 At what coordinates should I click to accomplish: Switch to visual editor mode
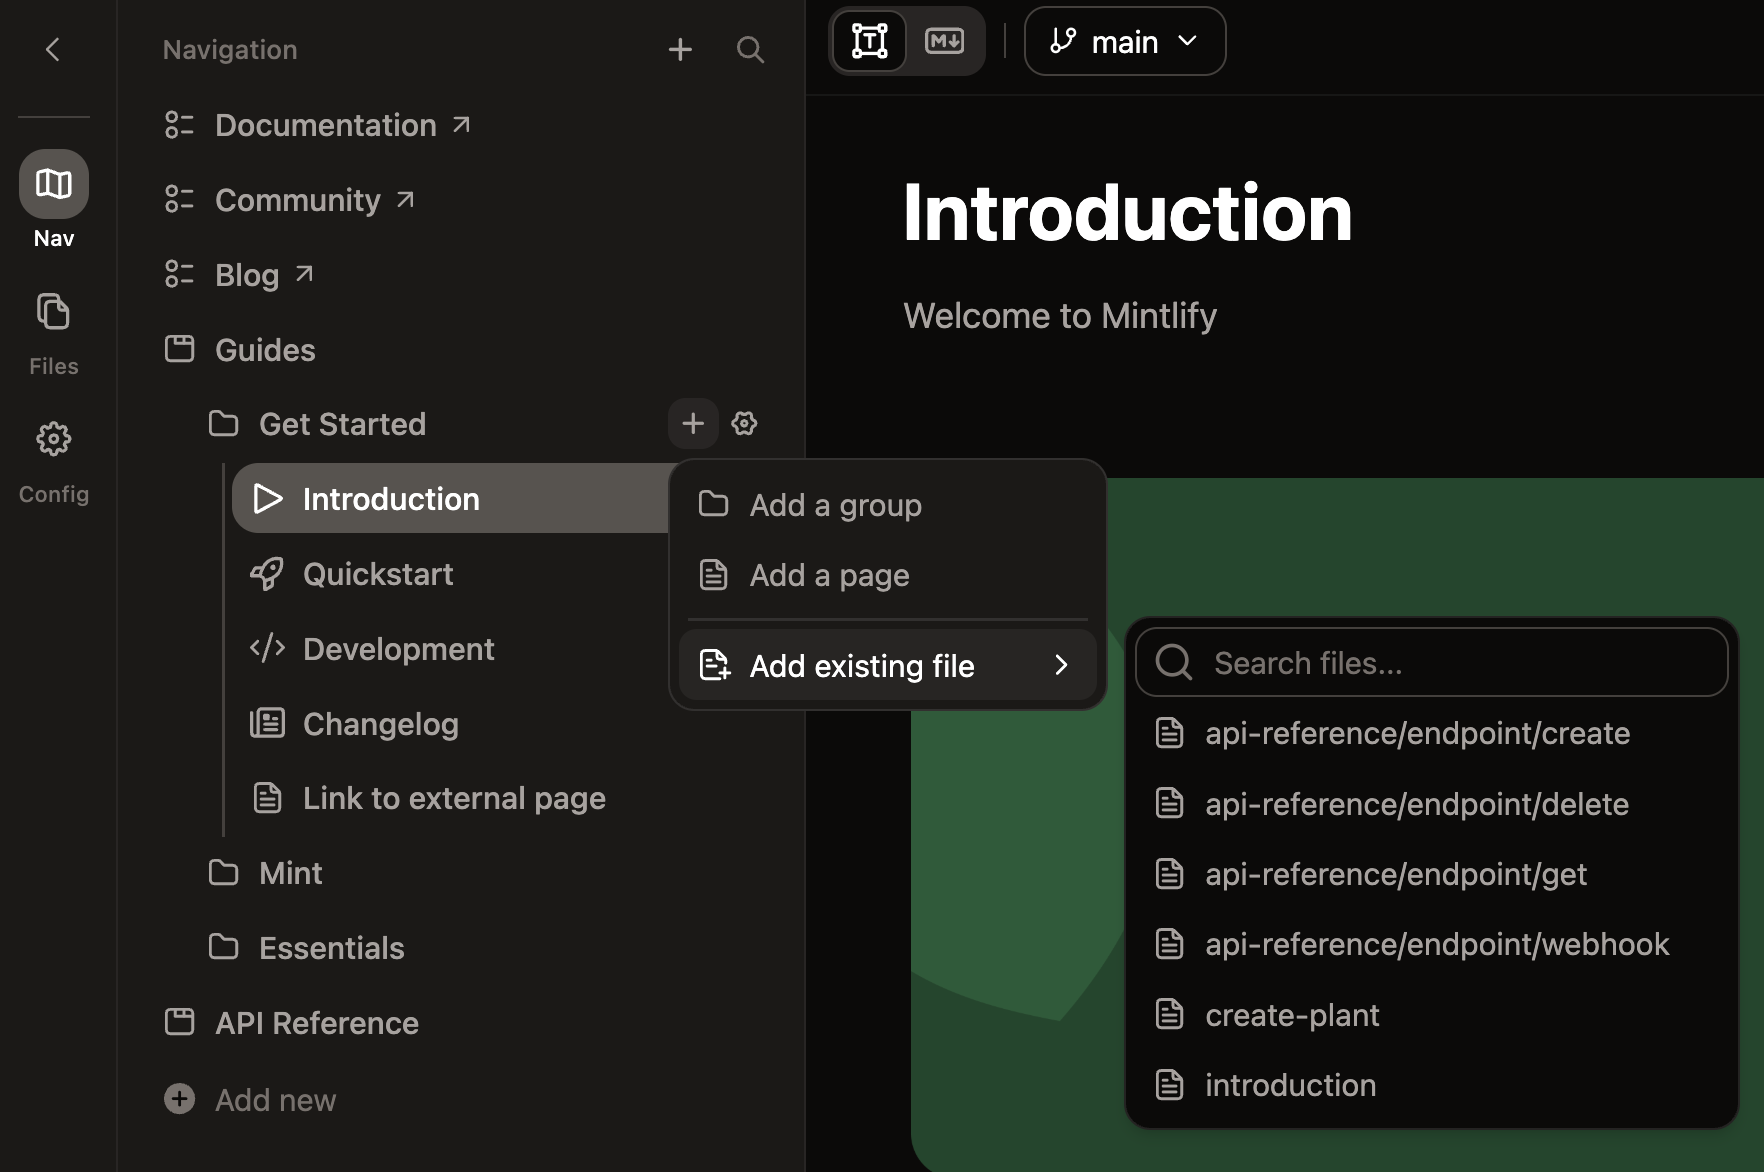869,41
